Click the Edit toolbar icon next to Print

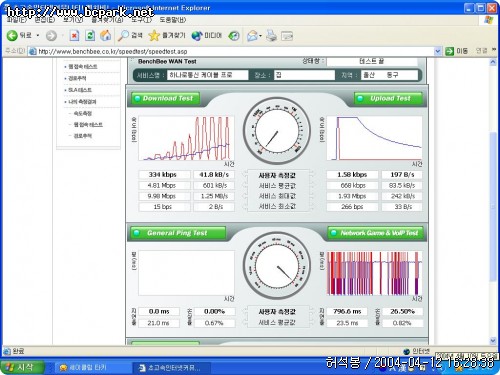tap(287, 36)
